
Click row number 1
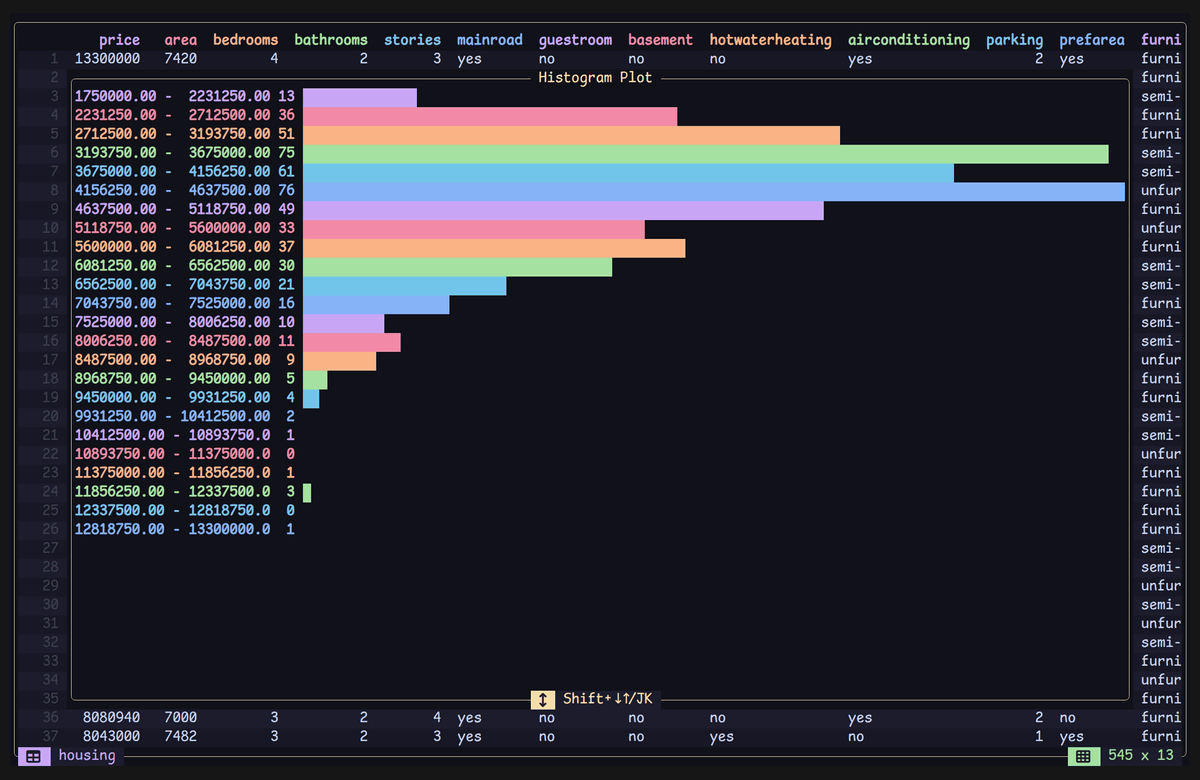(55, 59)
